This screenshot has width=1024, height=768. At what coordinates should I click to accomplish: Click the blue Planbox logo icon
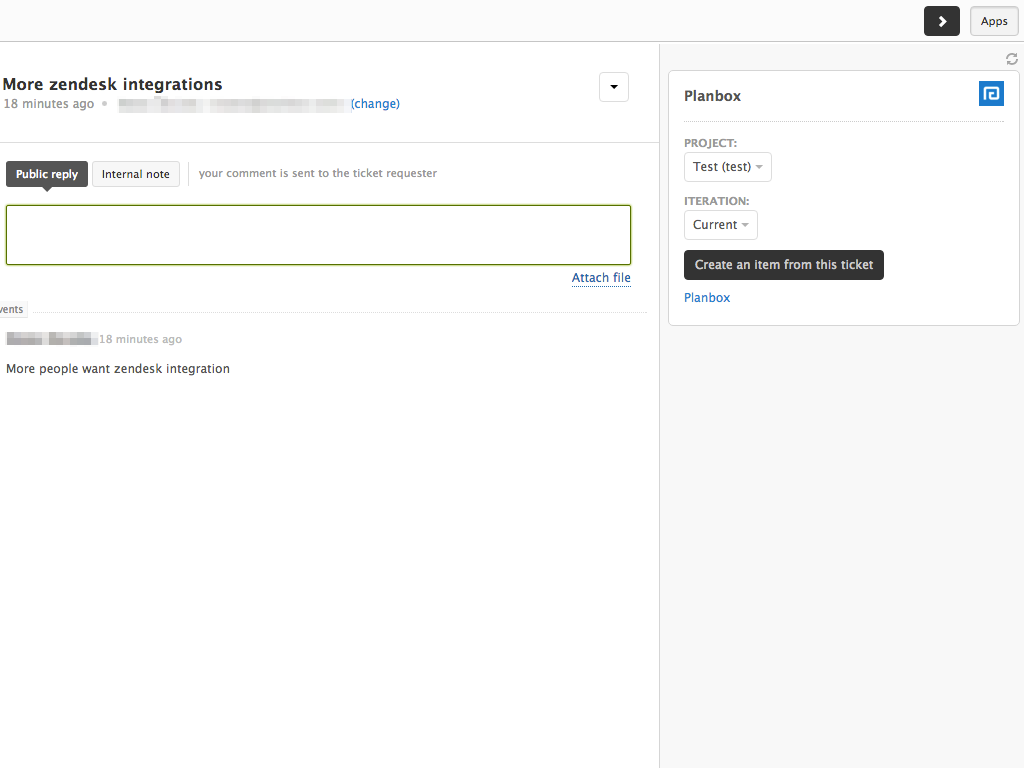(990, 94)
